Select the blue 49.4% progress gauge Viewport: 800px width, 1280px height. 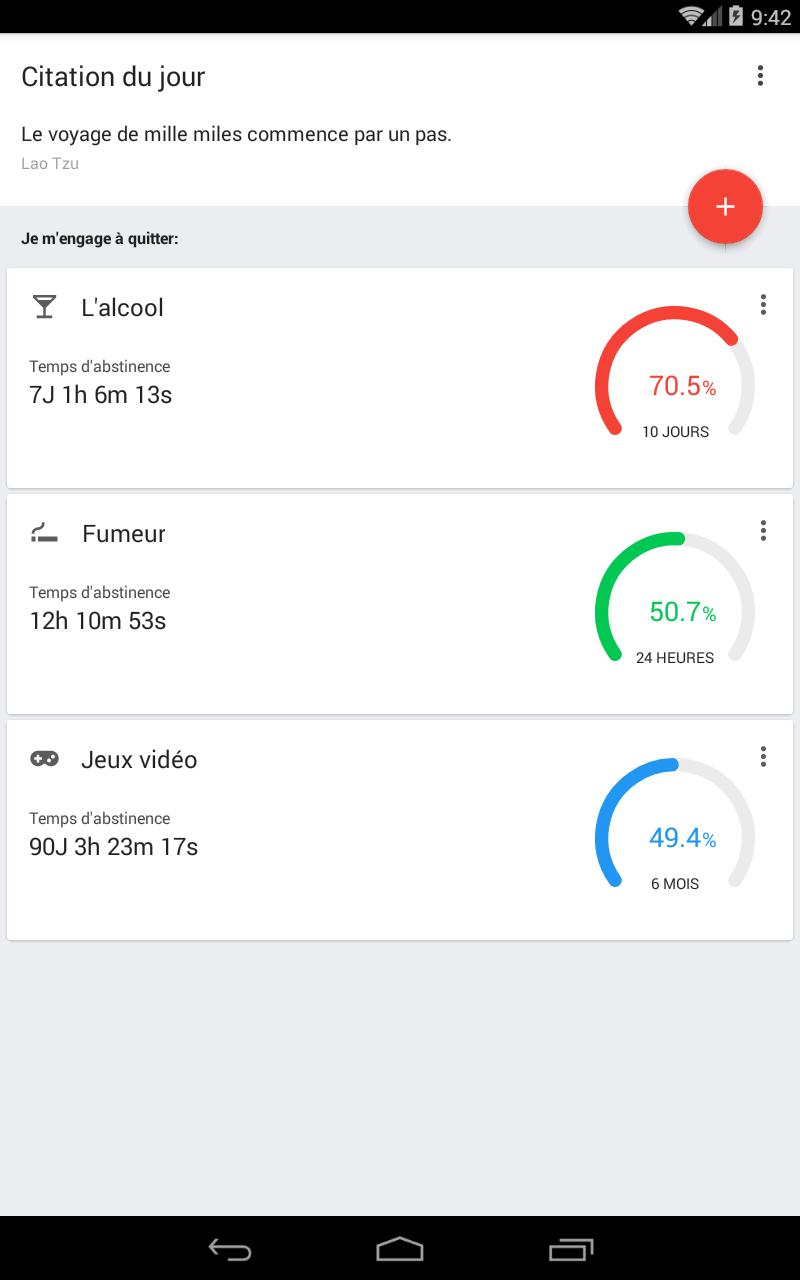[675, 828]
